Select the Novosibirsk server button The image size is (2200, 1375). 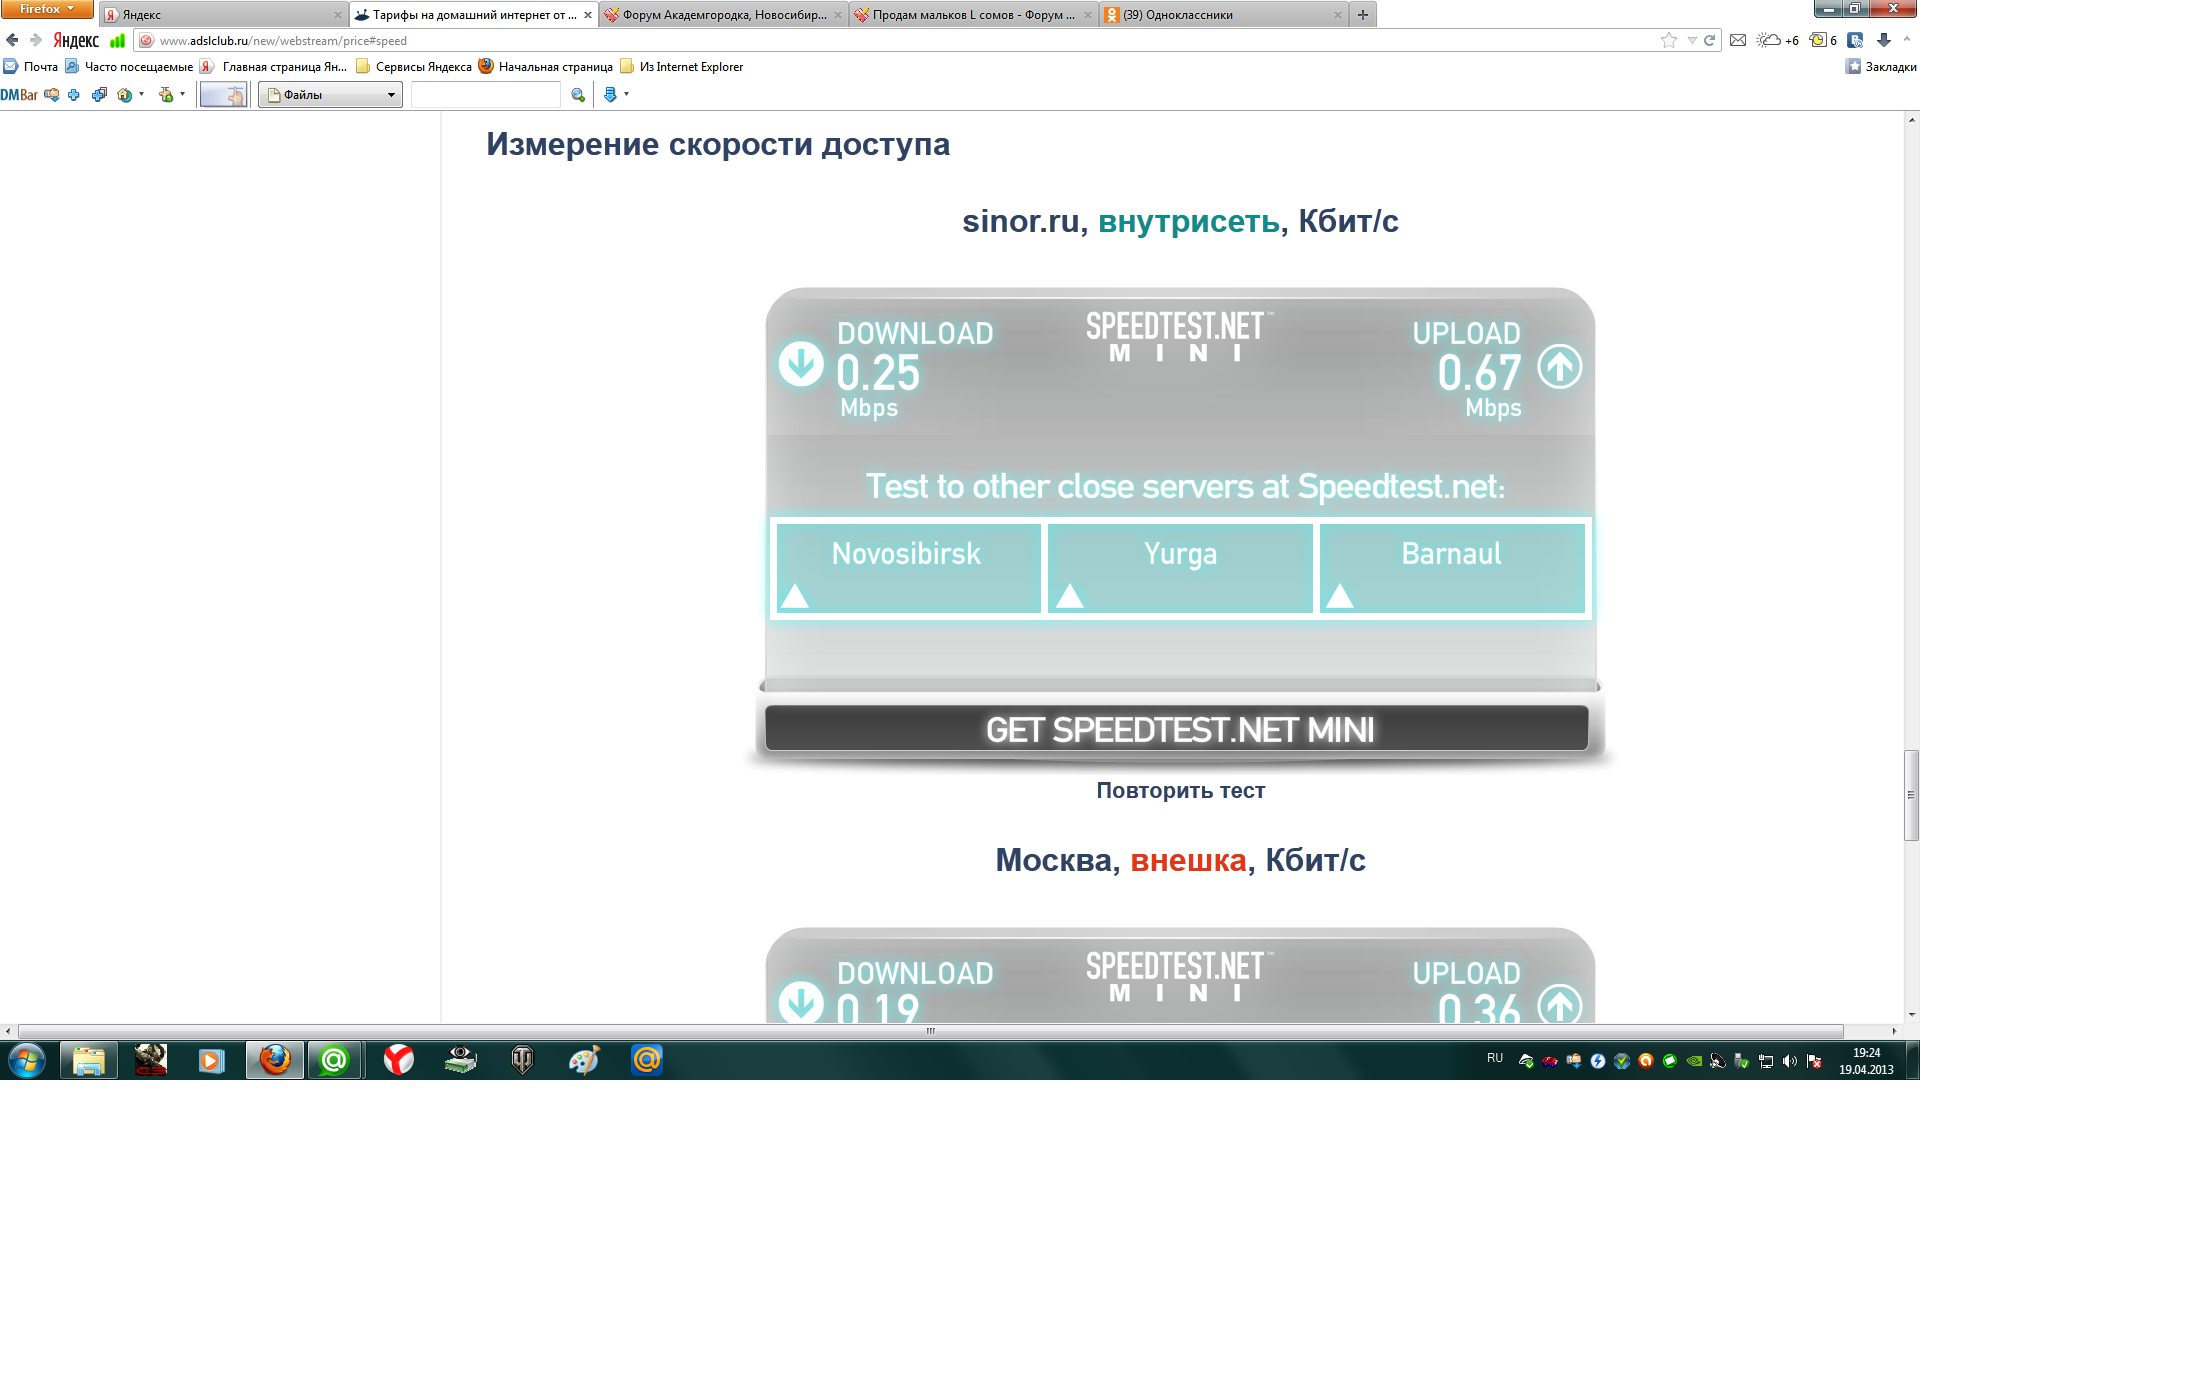pyautogui.click(x=908, y=567)
